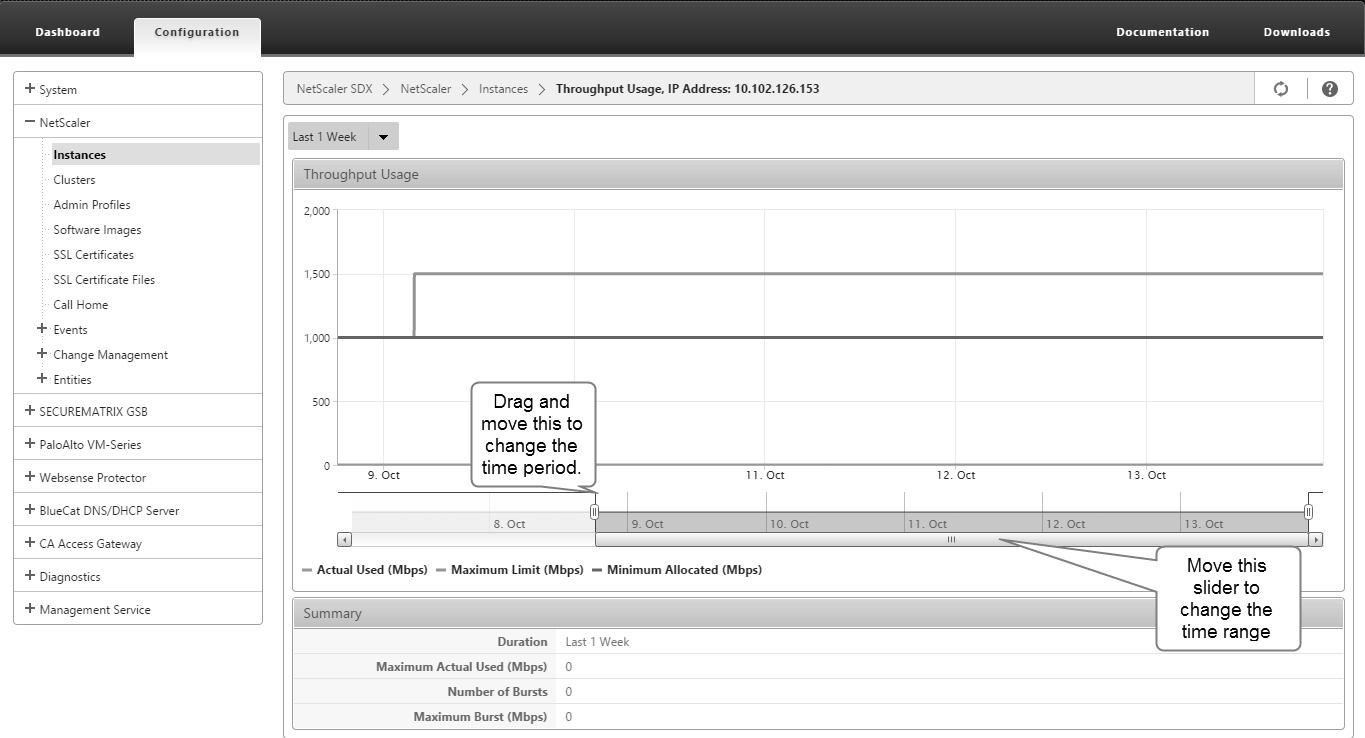This screenshot has height=738, width=1365.
Task: Toggle Minimum Allocated (Mbps) legend series
Action: click(676, 570)
